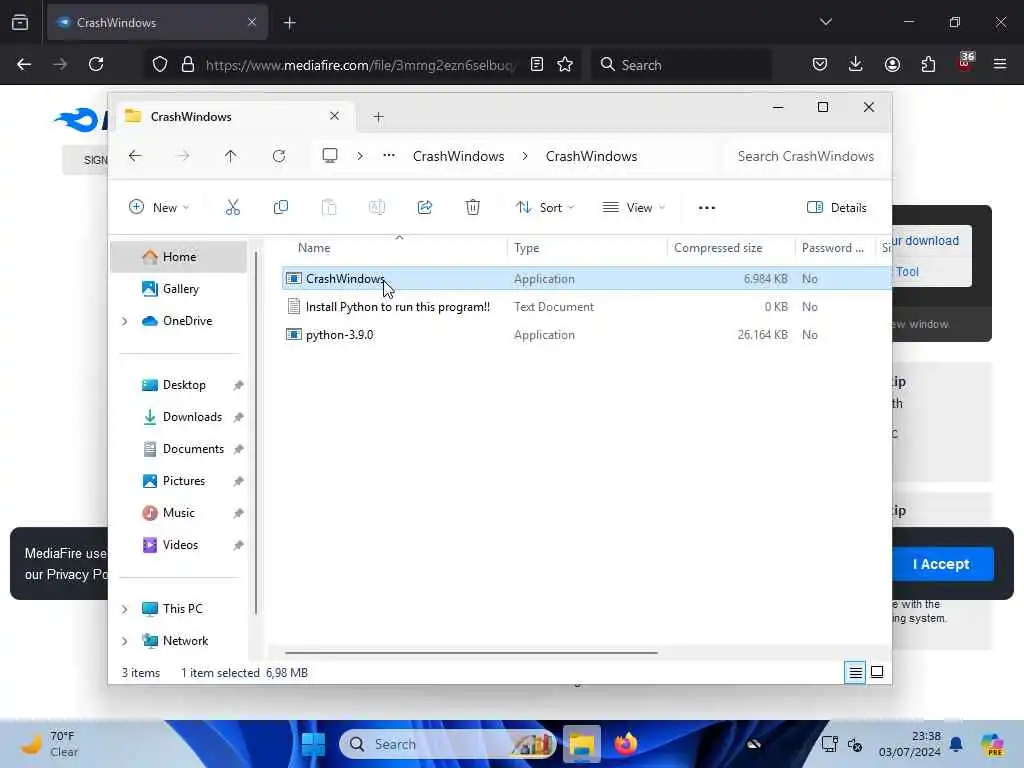Click the Share icon in Explorer toolbar

[424, 208]
